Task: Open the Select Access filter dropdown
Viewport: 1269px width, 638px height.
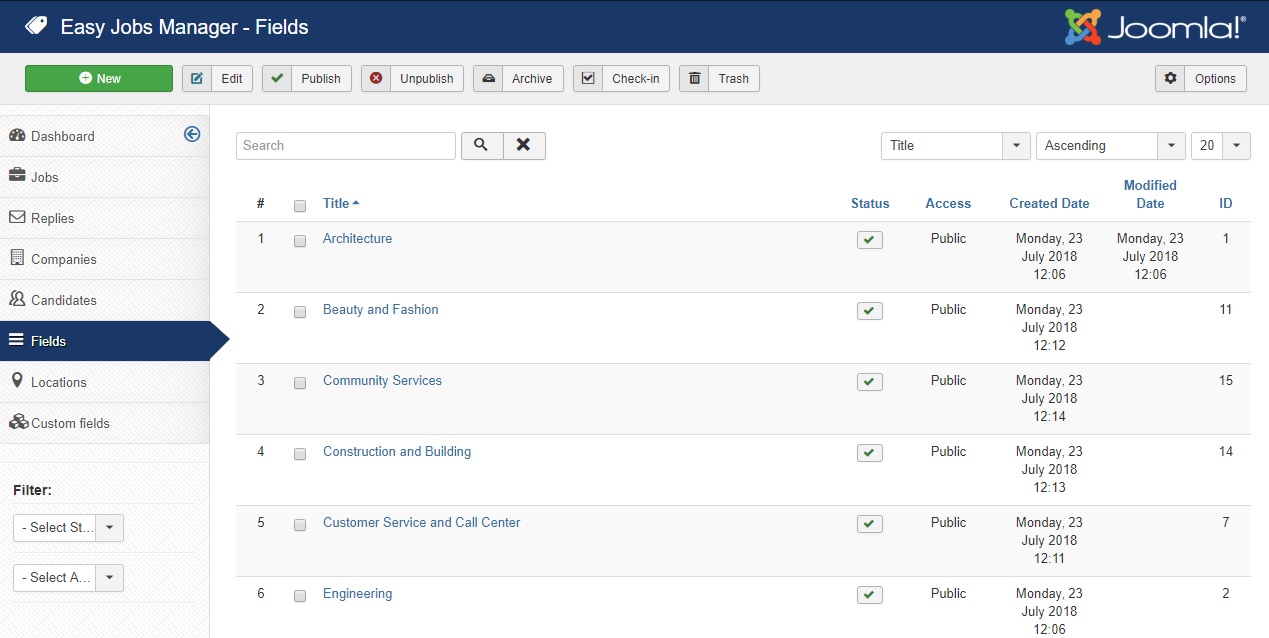Action: 68,578
